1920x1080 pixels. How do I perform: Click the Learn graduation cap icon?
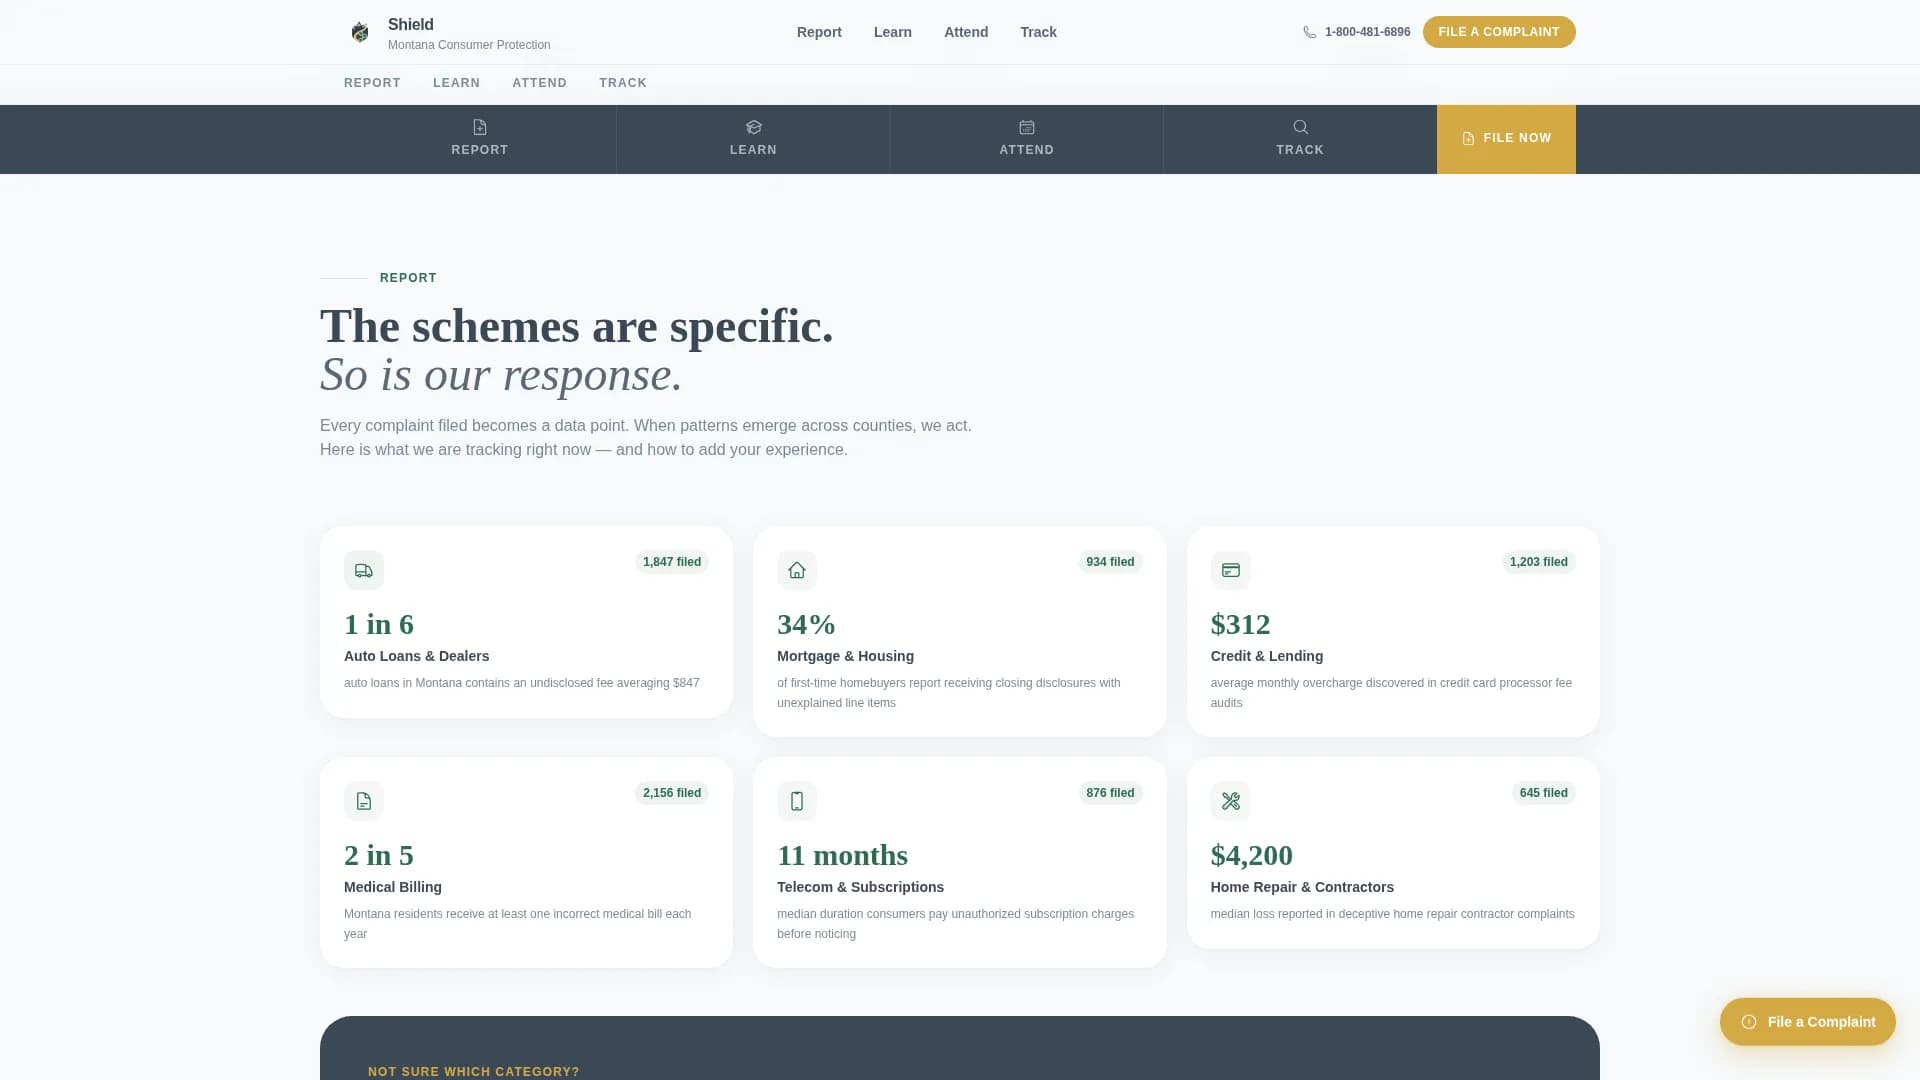coord(753,127)
